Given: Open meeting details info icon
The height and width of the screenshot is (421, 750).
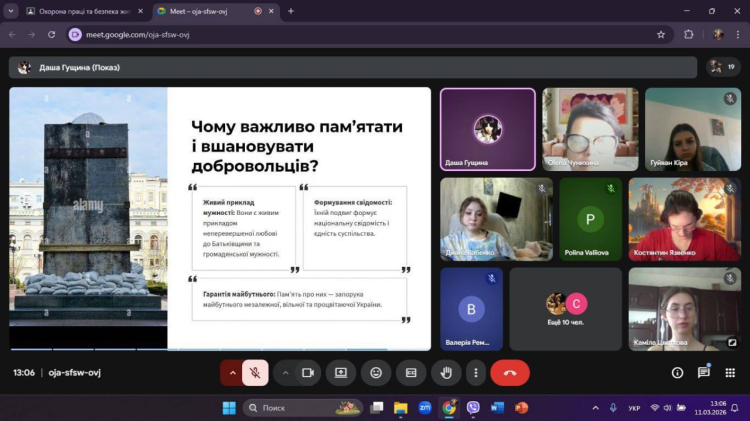Looking at the screenshot, I should tap(677, 373).
